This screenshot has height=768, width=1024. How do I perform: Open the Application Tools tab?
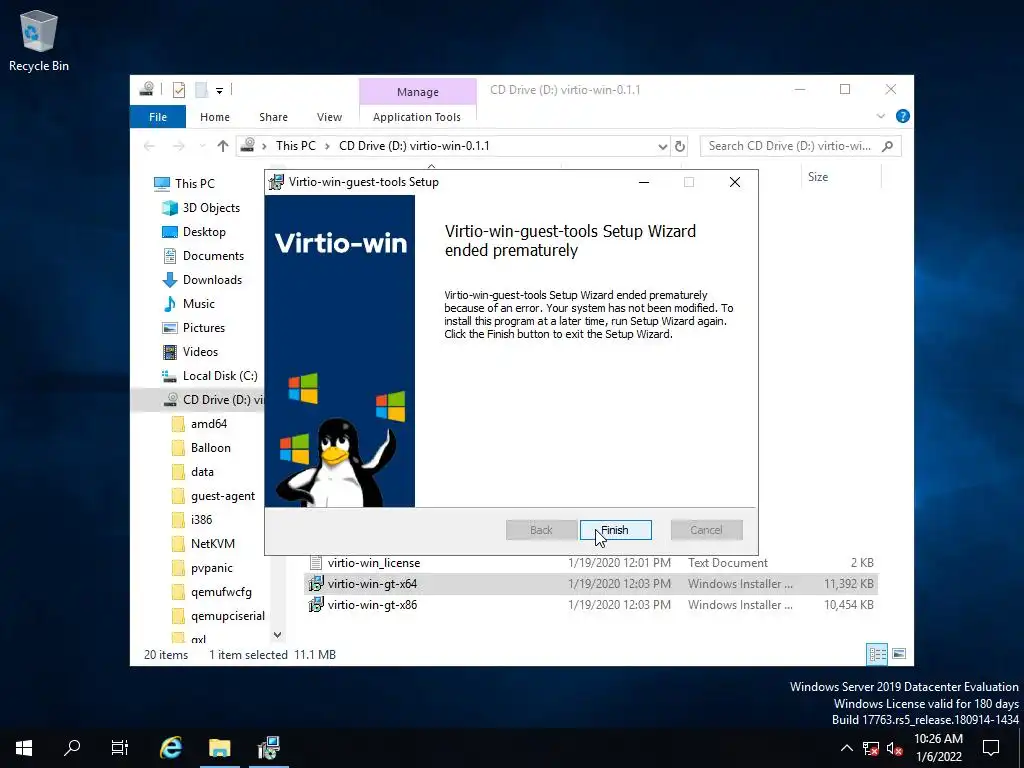click(417, 117)
